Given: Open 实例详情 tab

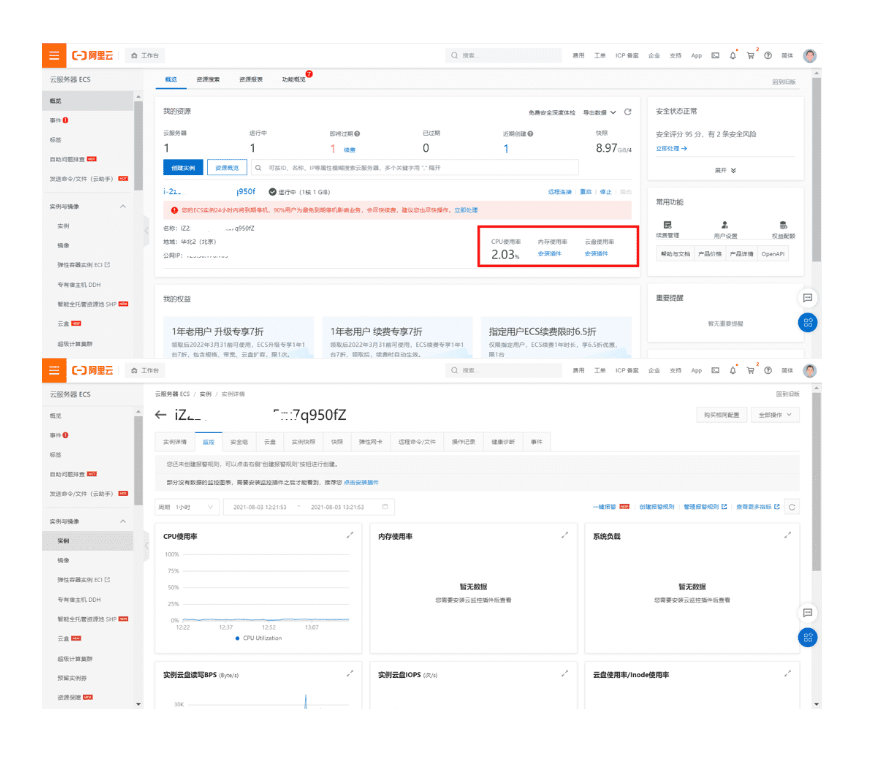Looking at the screenshot, I should coord(175,442).
